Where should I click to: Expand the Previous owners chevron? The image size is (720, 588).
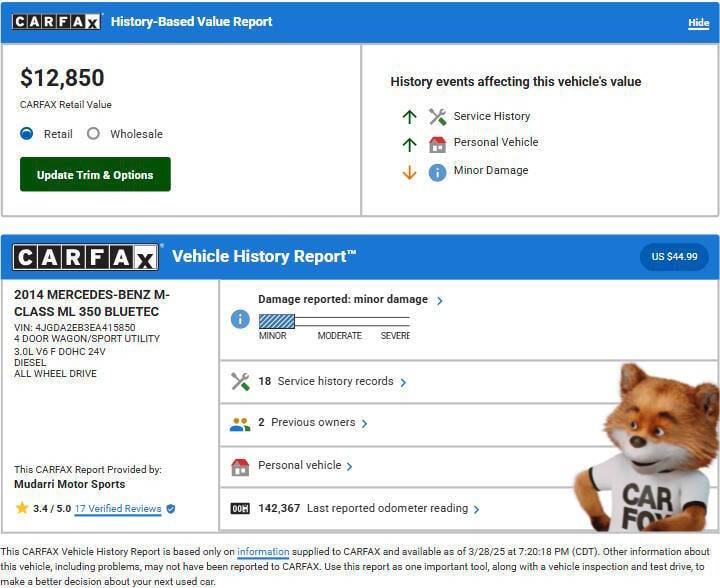365,423
